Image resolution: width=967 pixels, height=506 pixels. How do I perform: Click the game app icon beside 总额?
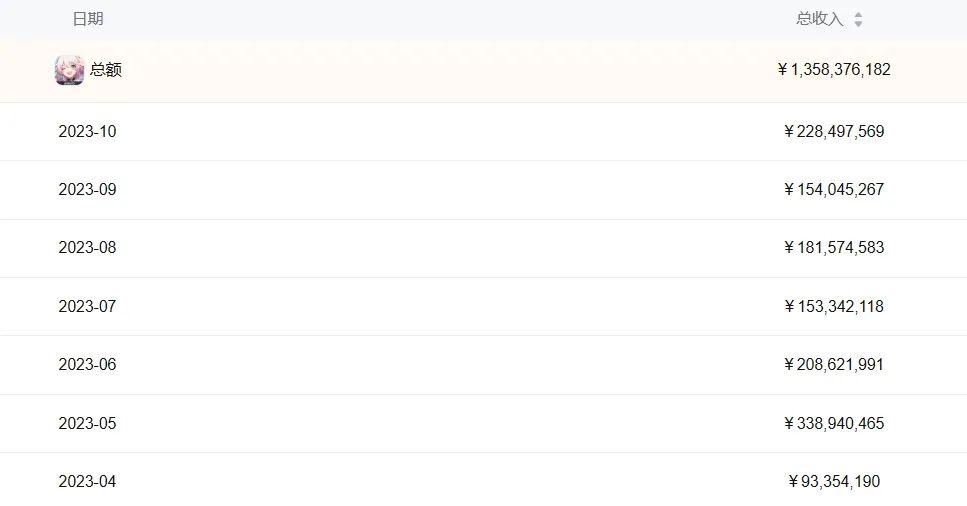tap(69, 70)
